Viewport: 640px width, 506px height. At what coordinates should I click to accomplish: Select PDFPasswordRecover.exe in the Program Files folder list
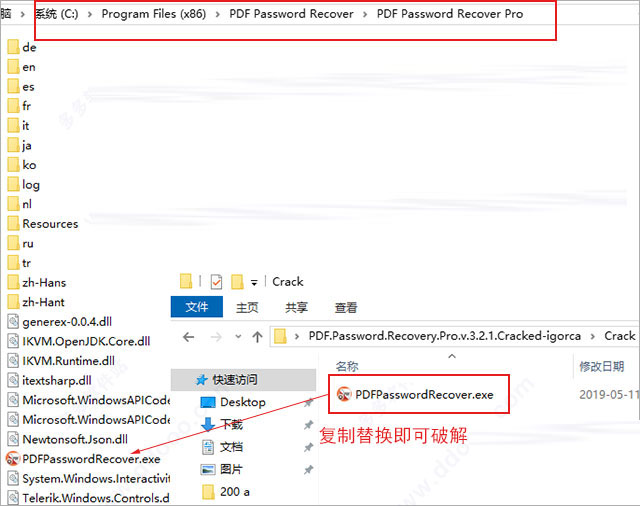tap(83, 459)
